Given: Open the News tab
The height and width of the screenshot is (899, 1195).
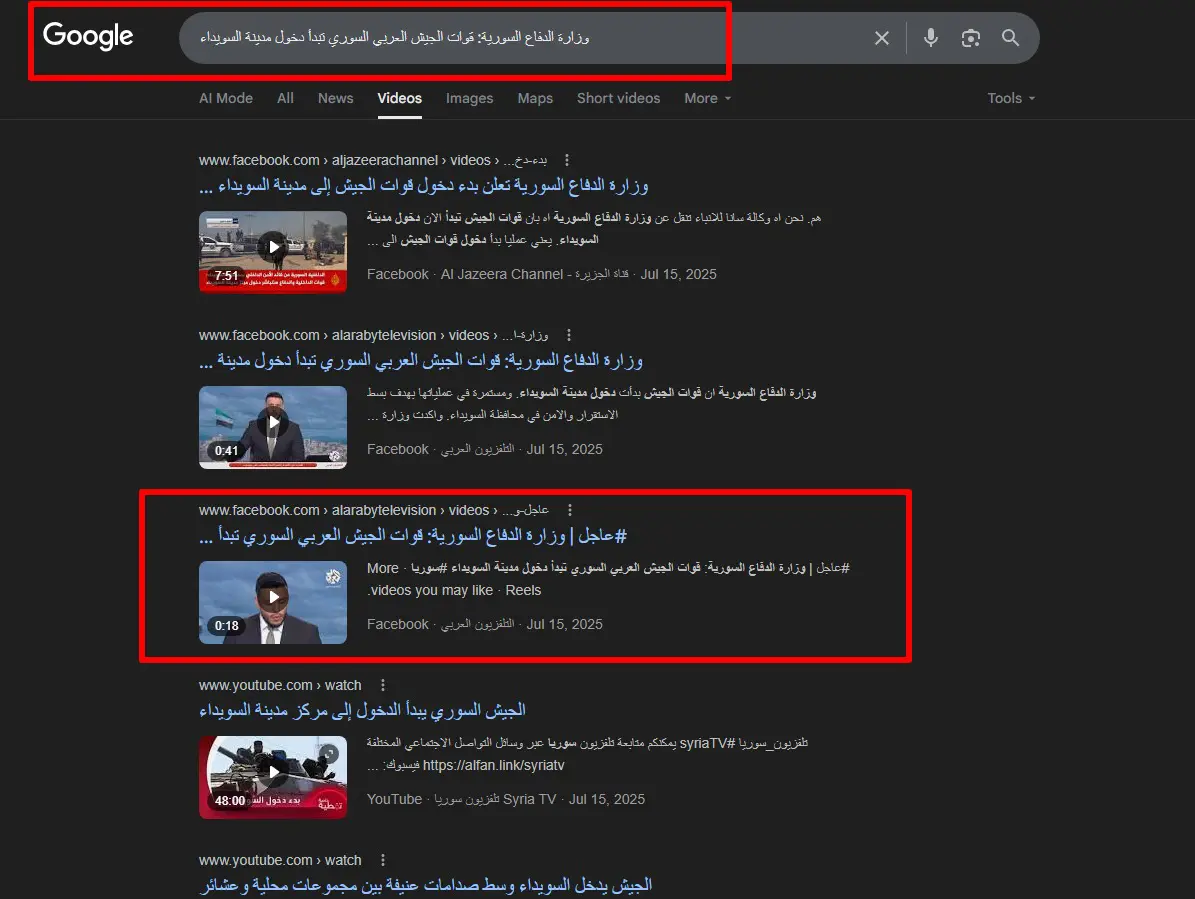Looking at the screenshot, I should coord(335,98).
